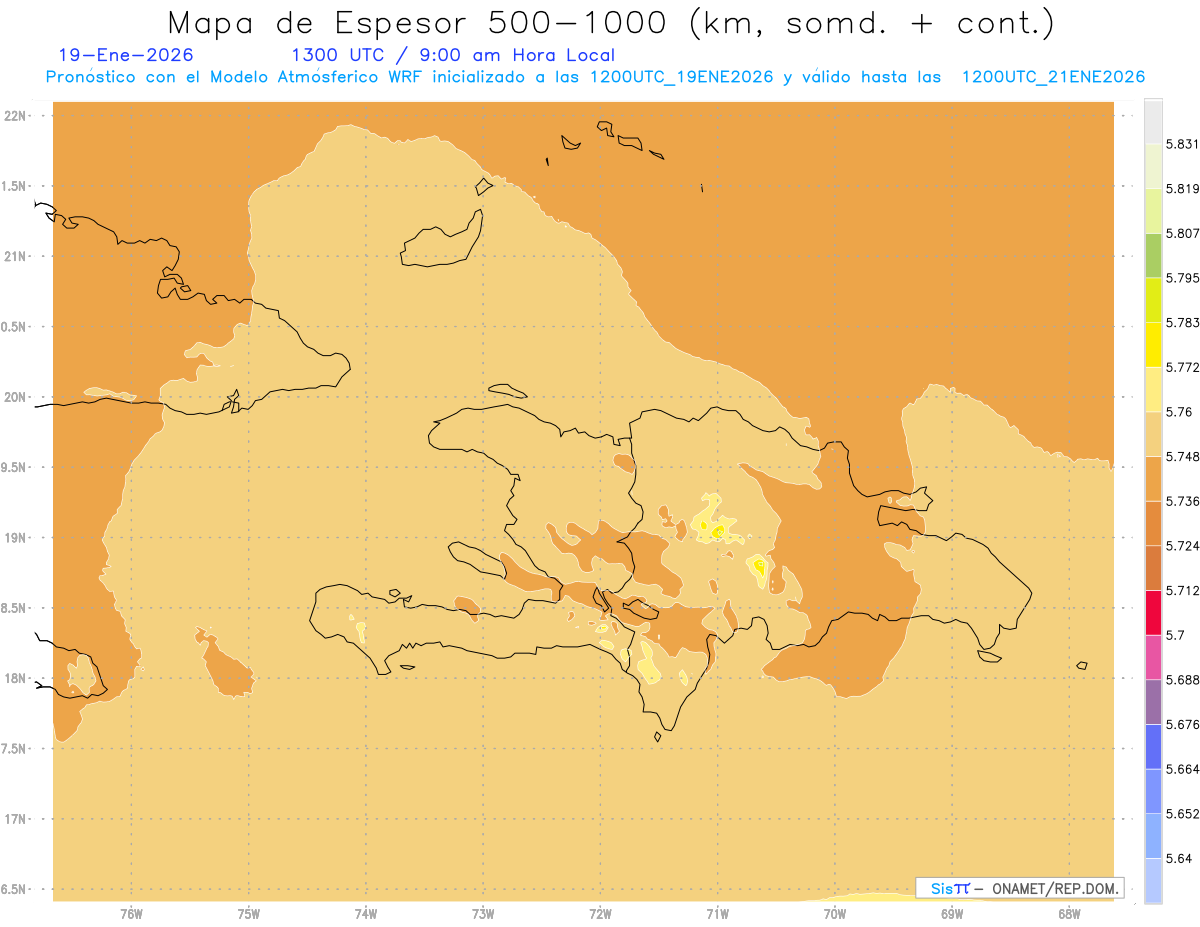Click the date text '19-Ene-2026'
The image size is (1200, 927).
point(126,55)
